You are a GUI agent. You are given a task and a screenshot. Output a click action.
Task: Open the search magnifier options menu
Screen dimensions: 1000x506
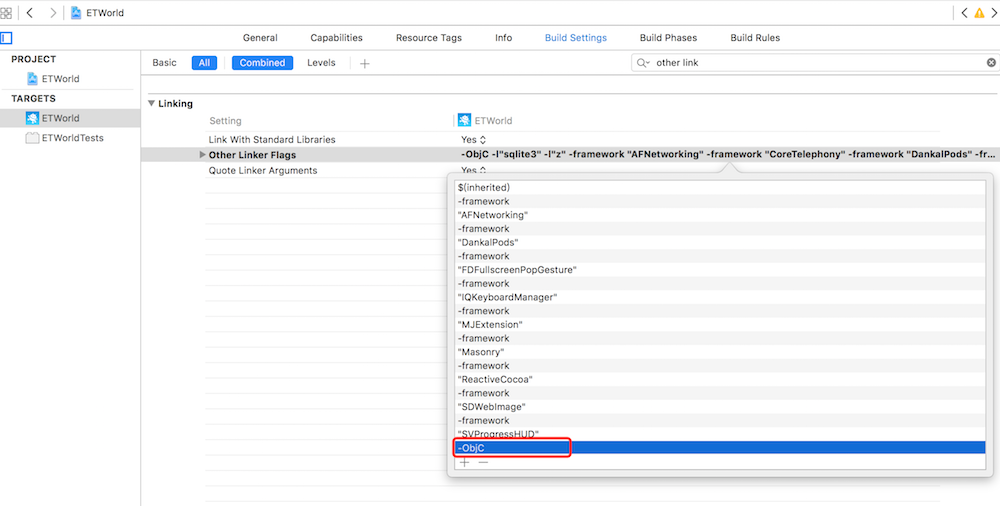[x=643, y=63]
